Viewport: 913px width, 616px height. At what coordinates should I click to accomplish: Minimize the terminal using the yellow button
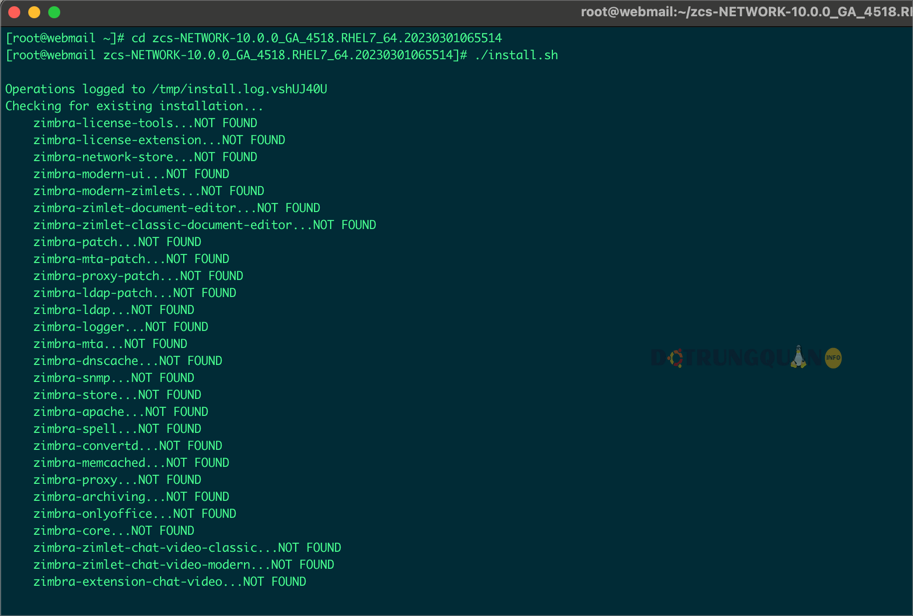(x=34, y=12)
